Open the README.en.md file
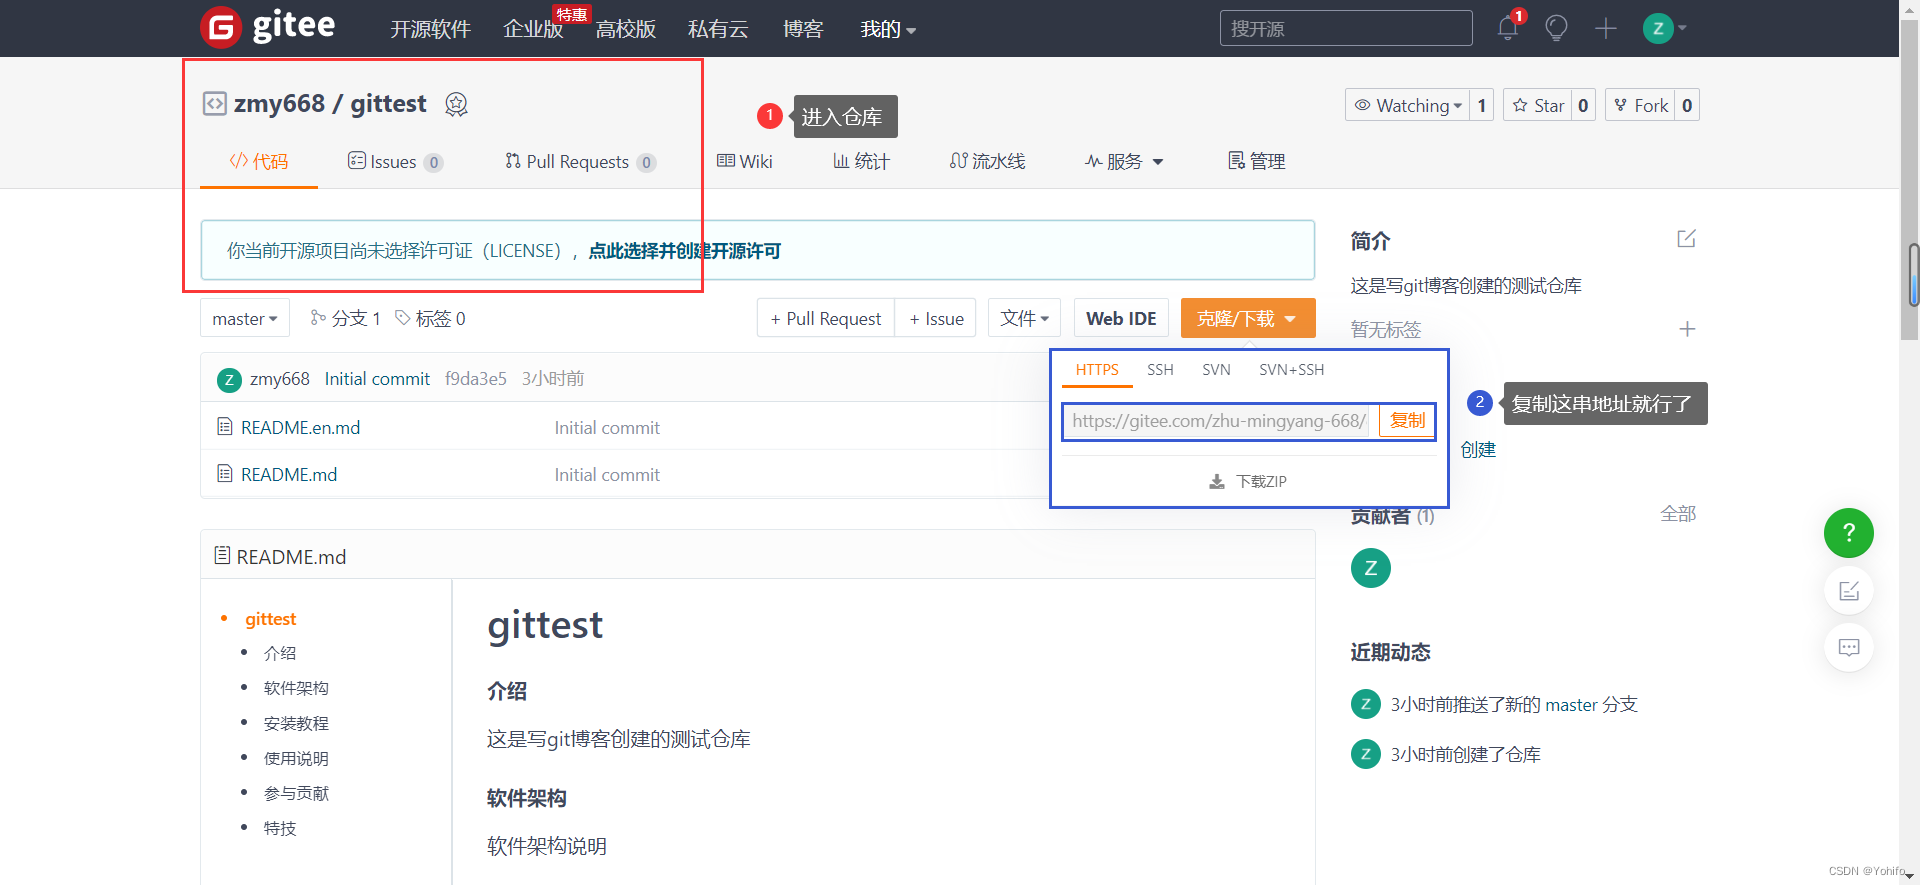Image resolution: width=1920 pixels, height=885 pixels. (x=300, y=427)
